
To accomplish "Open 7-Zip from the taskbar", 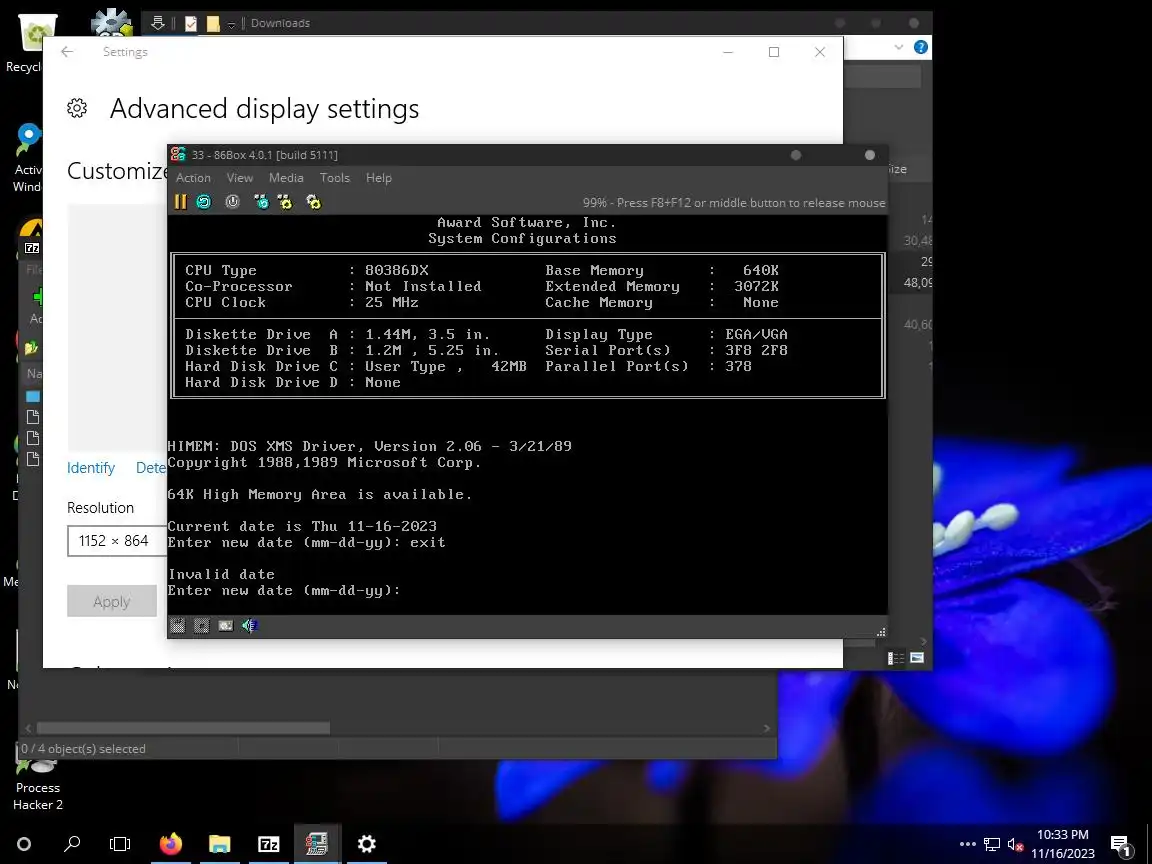I will click(269, 843).
